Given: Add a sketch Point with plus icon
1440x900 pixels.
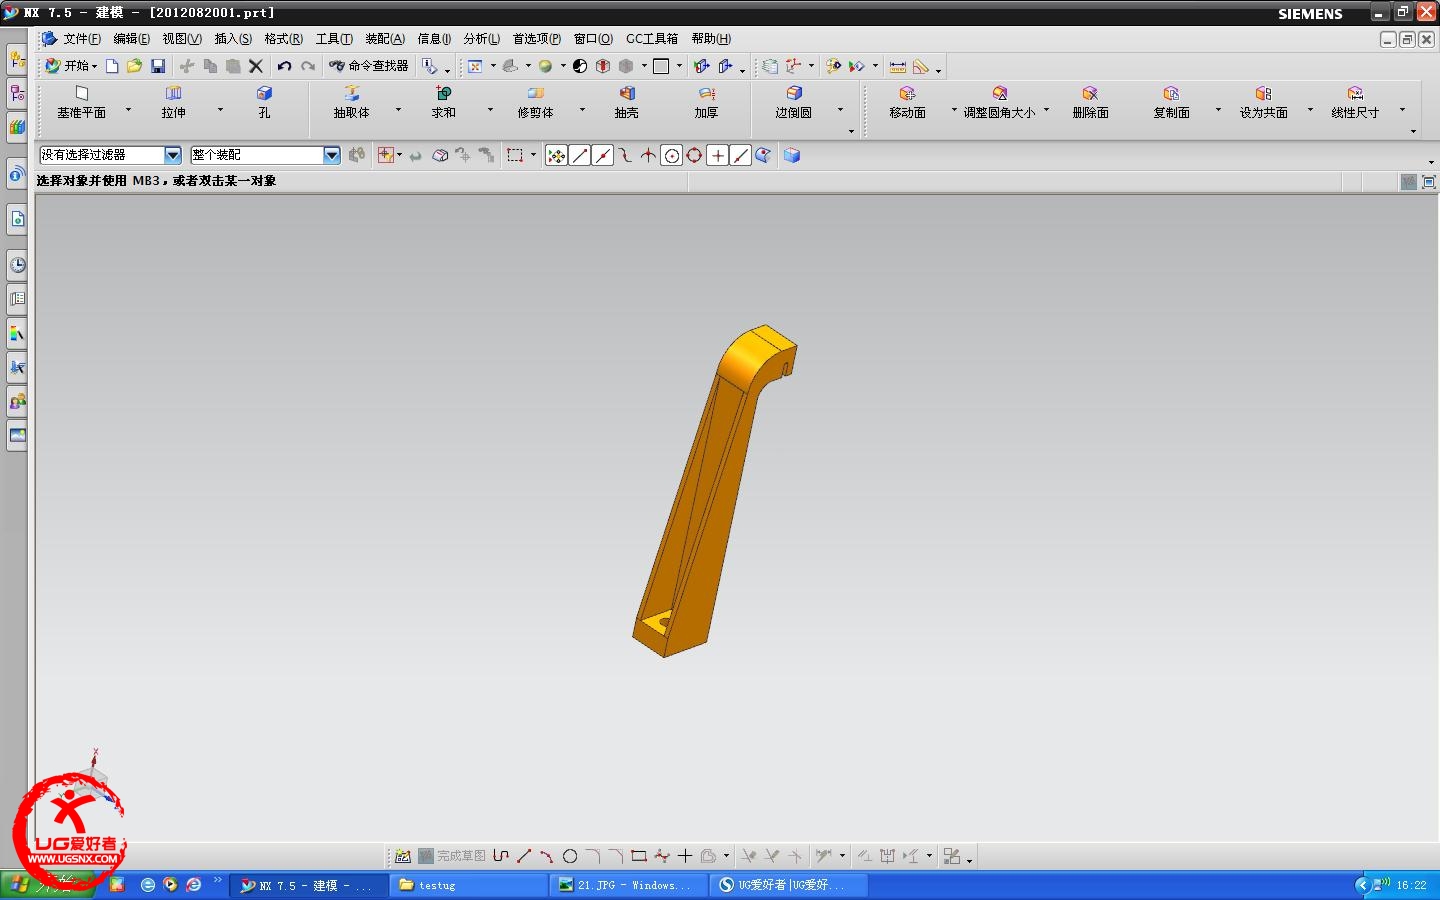Looking at the screenshot, I should point(685,856).
